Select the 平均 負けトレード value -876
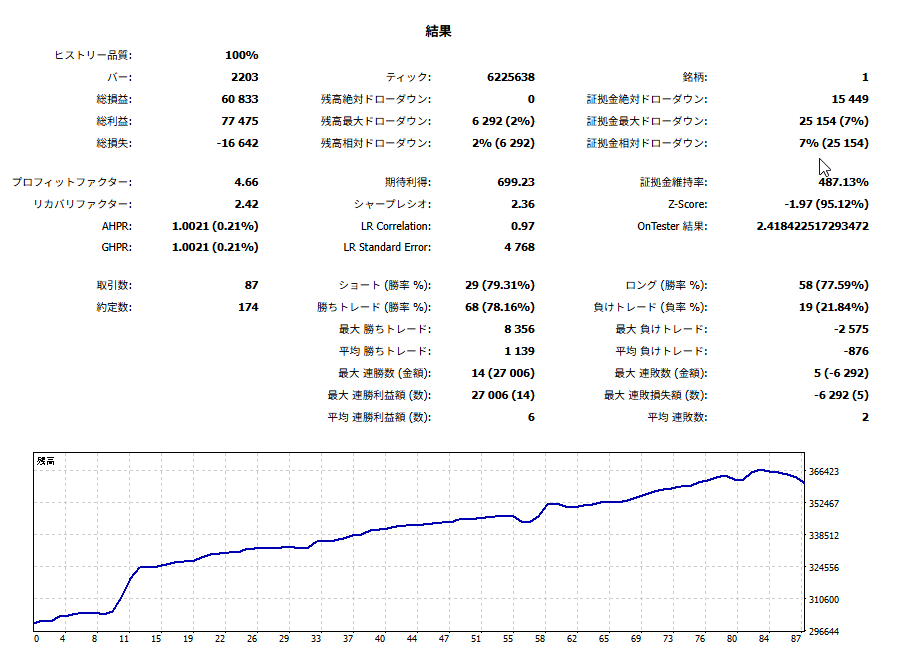Viewport: 911px width, 661px height. click(x=856, y=351)
